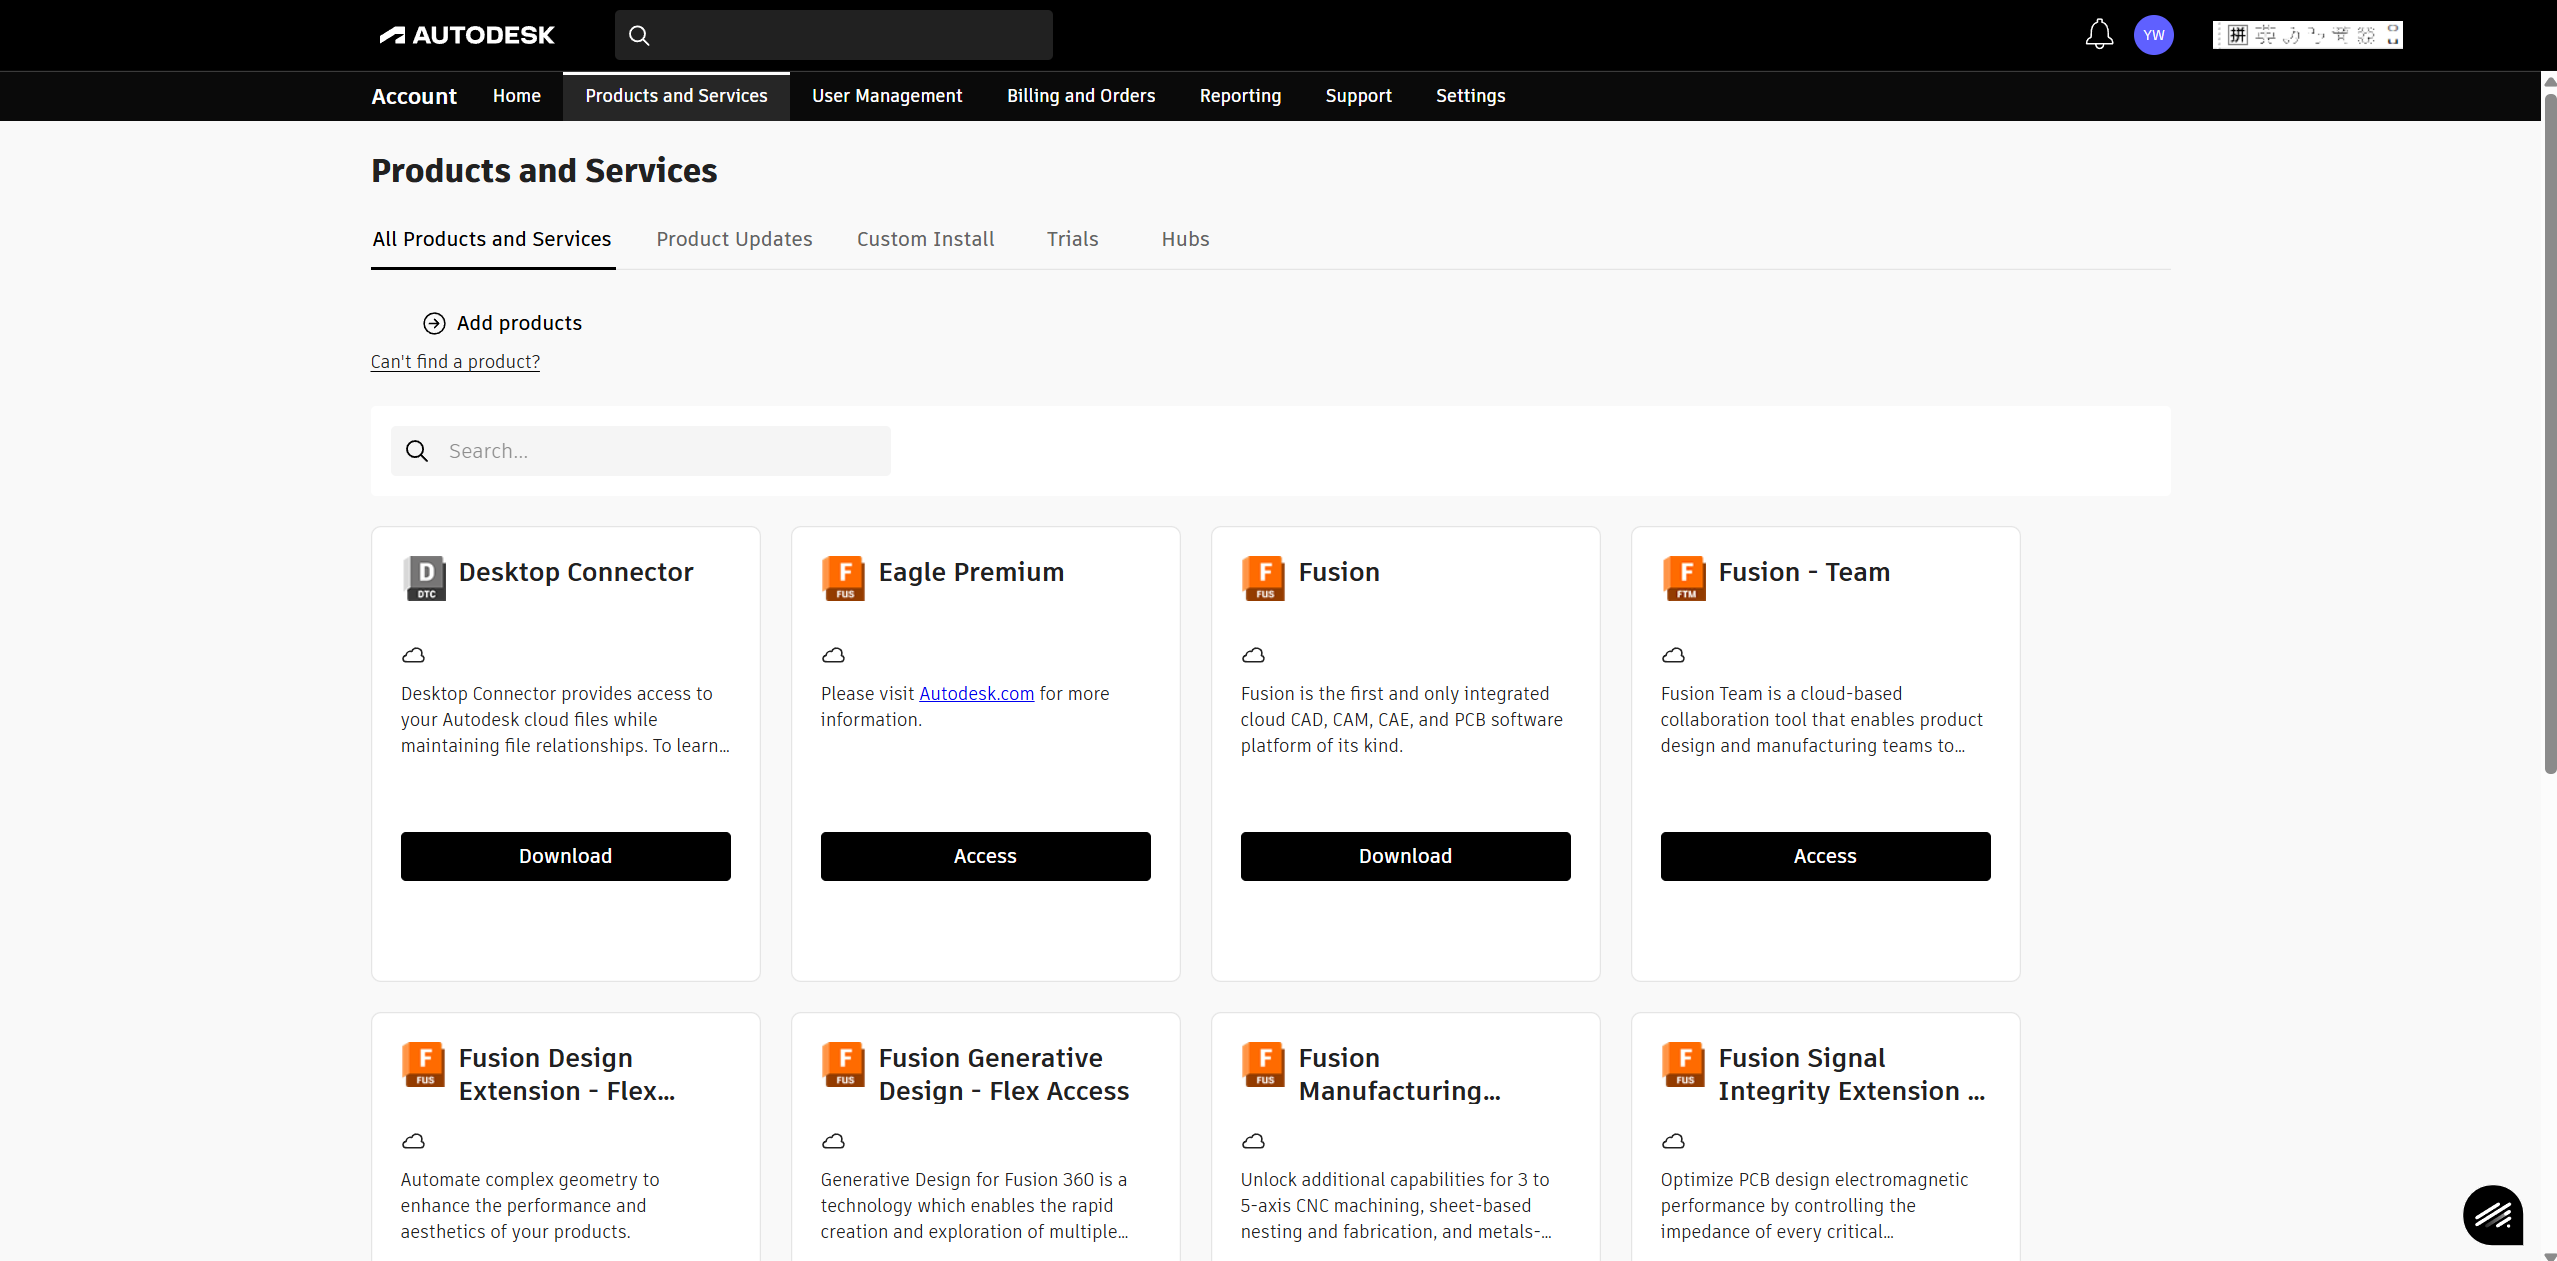Click the Products and Services page heading
Viewport: 2557px width, 1261px height.
544,171
